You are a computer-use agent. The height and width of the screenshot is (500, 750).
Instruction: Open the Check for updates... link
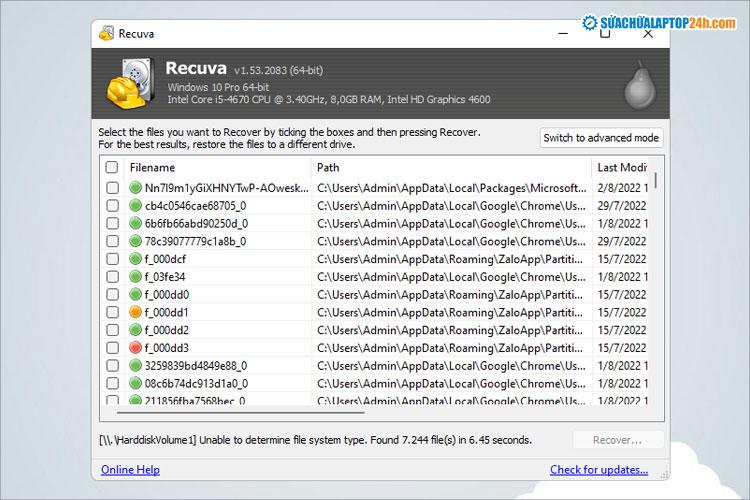tap(599, 470)
